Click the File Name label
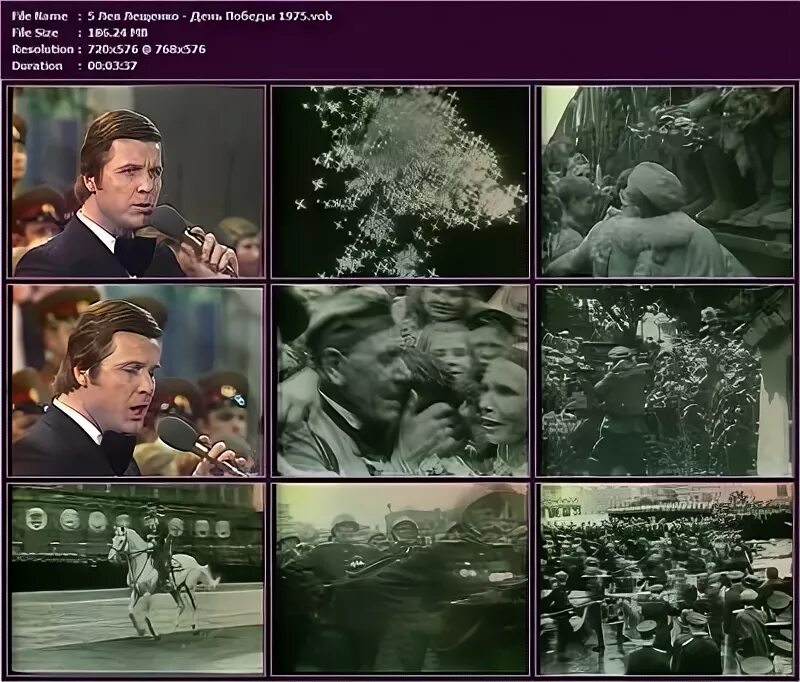The height and width of the screenshot is (682, 800). 40,16
